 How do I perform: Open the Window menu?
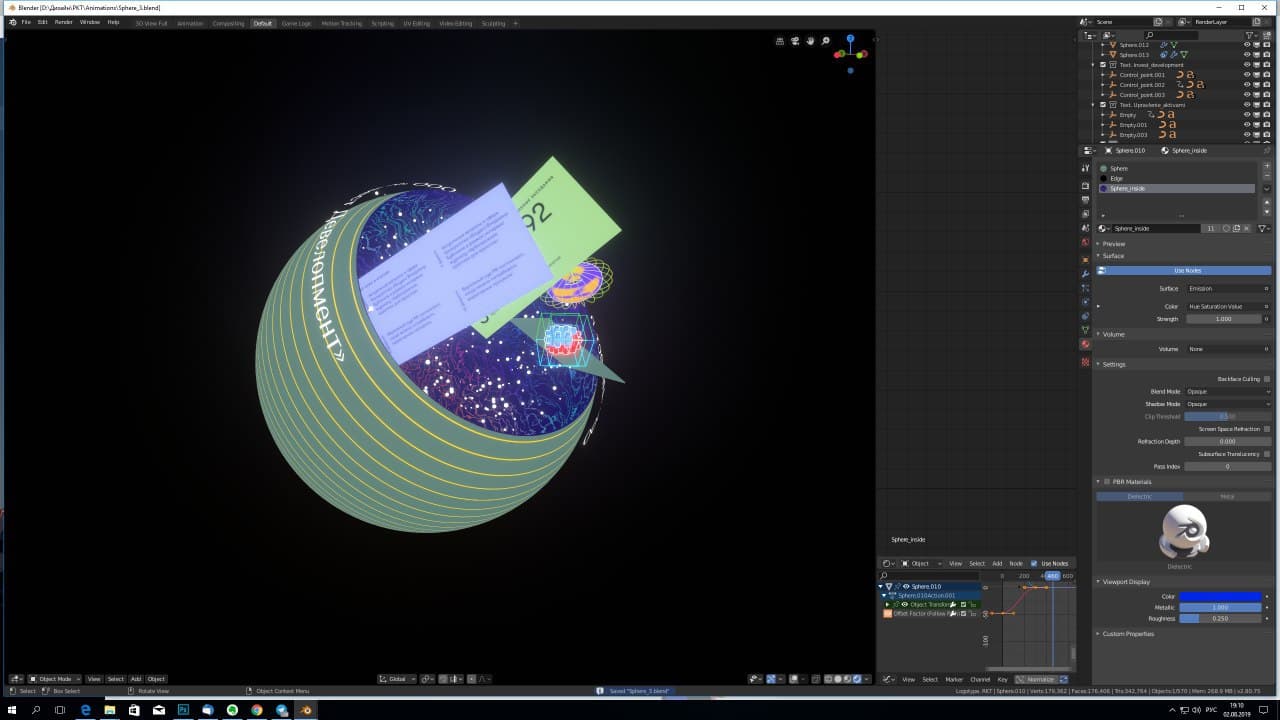[90, 22]
